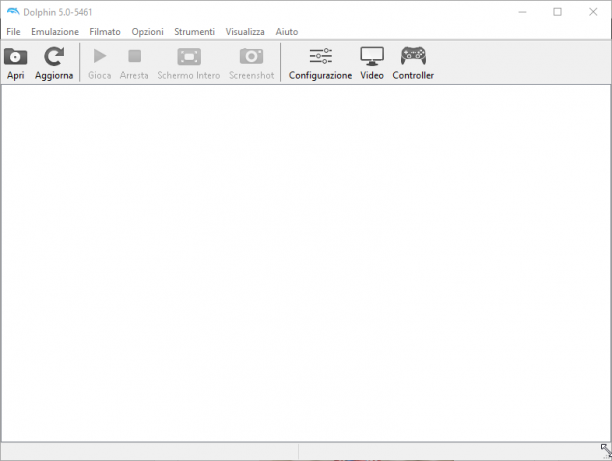The image size is (612, 461).
Task: Open Controller settings gamepad icon
Action: point(413,56)
